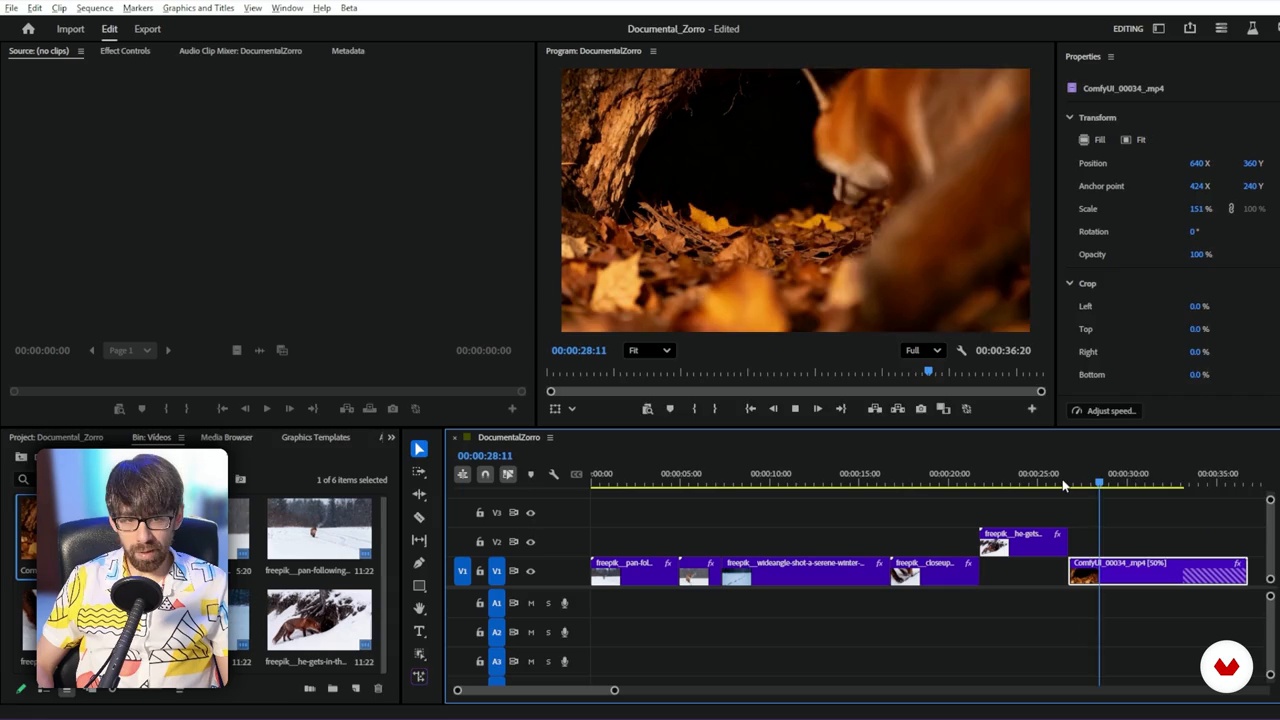Collapse the Transform section
The width and height of the screenshot is (1280, 720).
coord(1070,117)
